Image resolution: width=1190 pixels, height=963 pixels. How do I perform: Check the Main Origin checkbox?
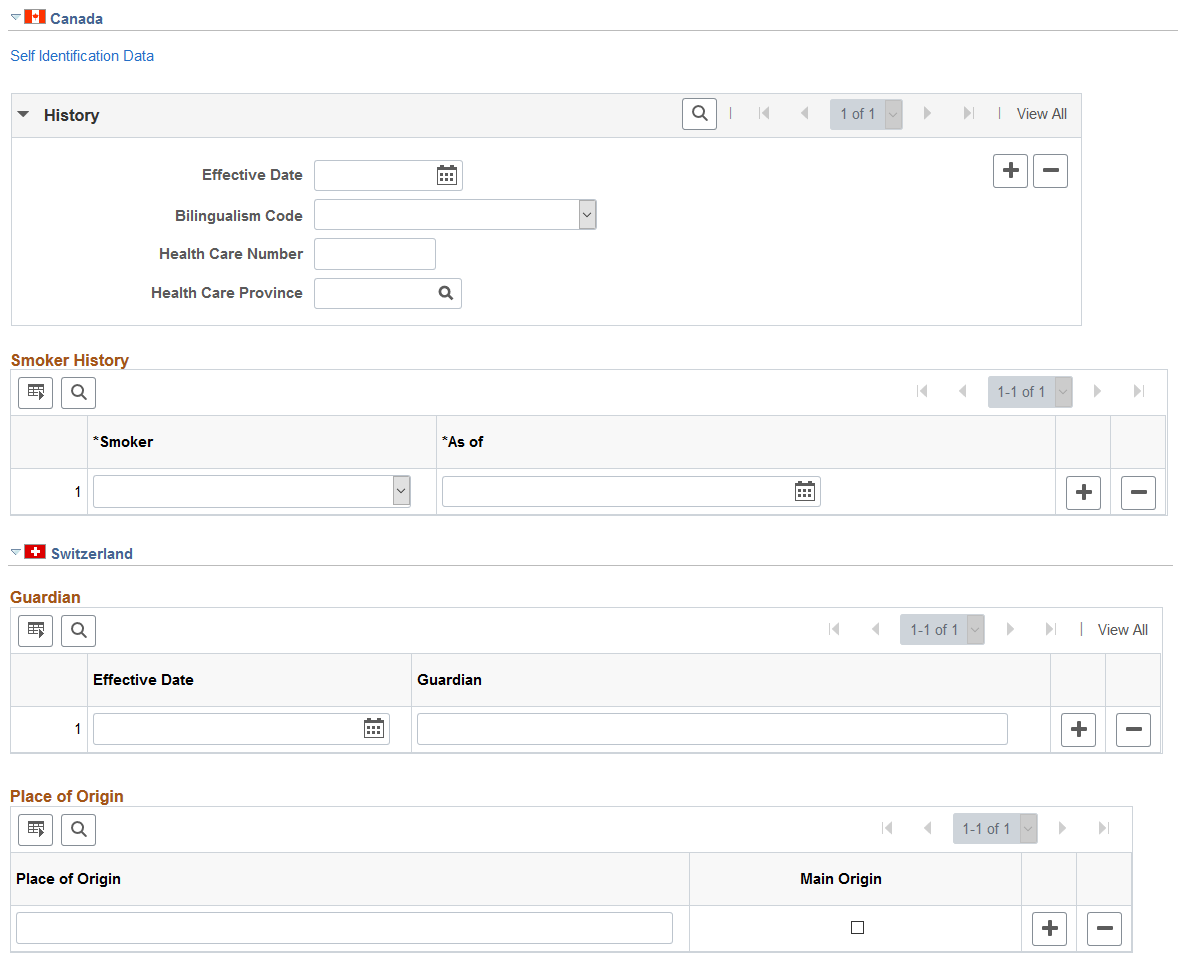coord(858,927)
